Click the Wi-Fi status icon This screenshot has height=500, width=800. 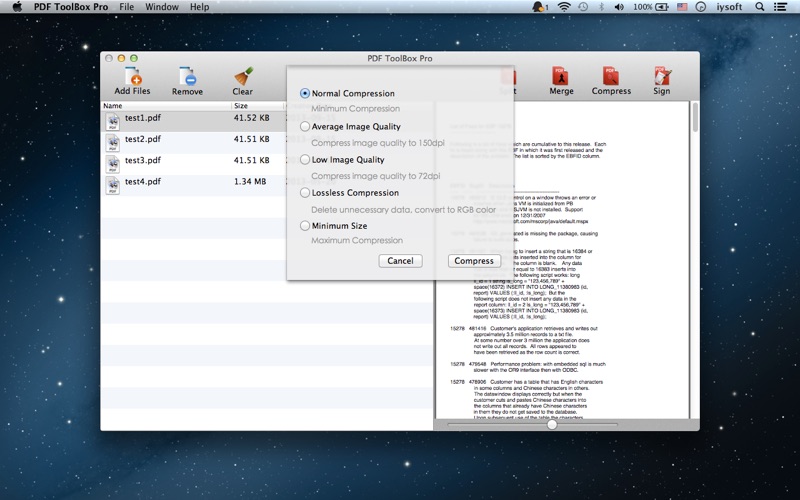pos(564,7)
